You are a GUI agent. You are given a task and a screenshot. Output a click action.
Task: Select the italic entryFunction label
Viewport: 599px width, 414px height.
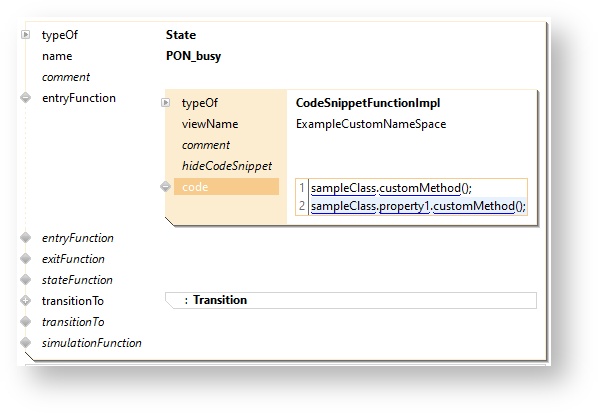(x=78, y=238)
